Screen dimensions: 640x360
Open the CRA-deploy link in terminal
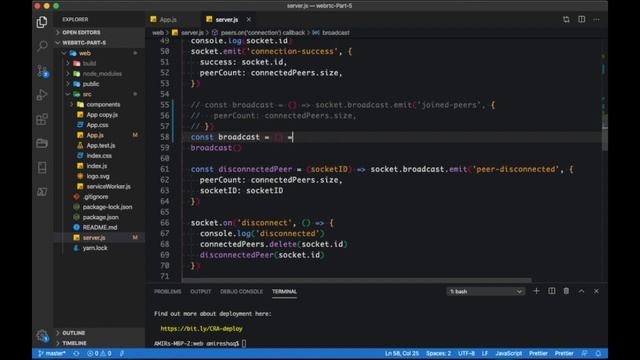click(x=201, y=329)
